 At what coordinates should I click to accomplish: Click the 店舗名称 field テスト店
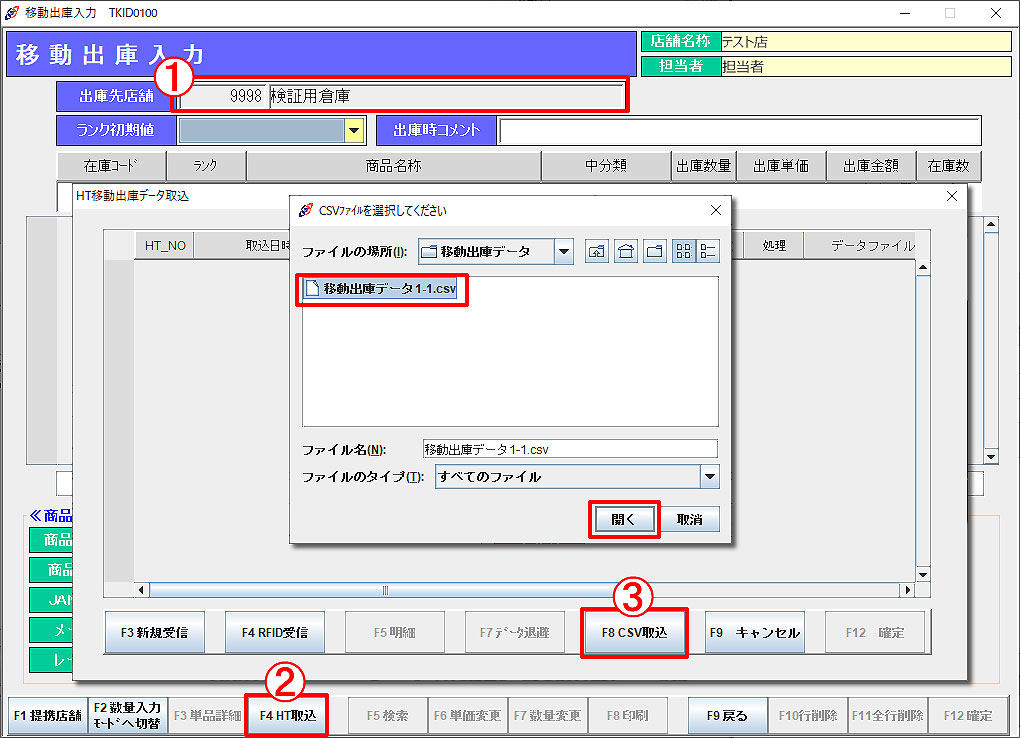866,42
